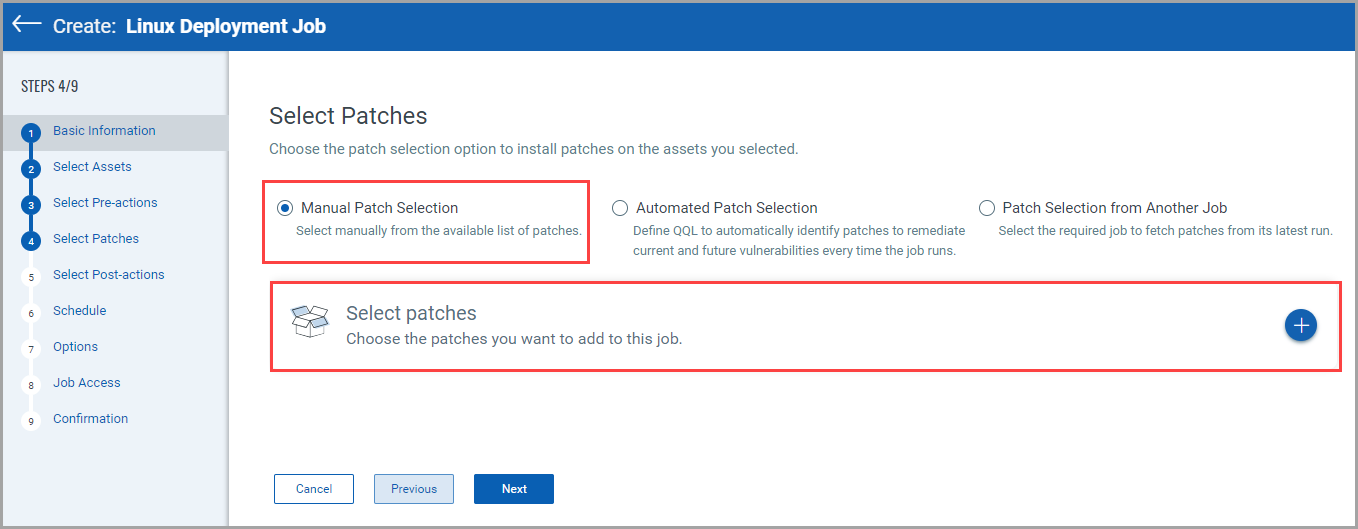1358x529 pixels.
Task: Click the Cancel button
Action: pyautogui.click(x=314, y=489)
